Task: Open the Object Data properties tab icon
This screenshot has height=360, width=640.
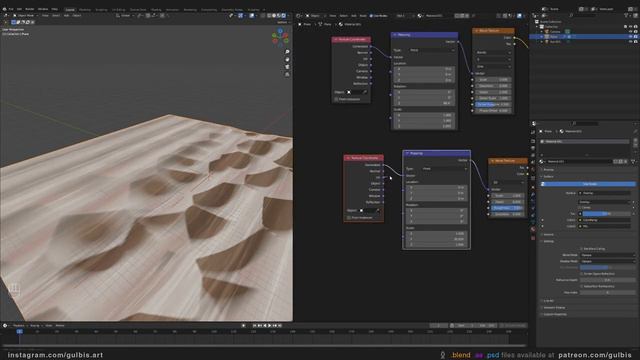Action: 533,222
